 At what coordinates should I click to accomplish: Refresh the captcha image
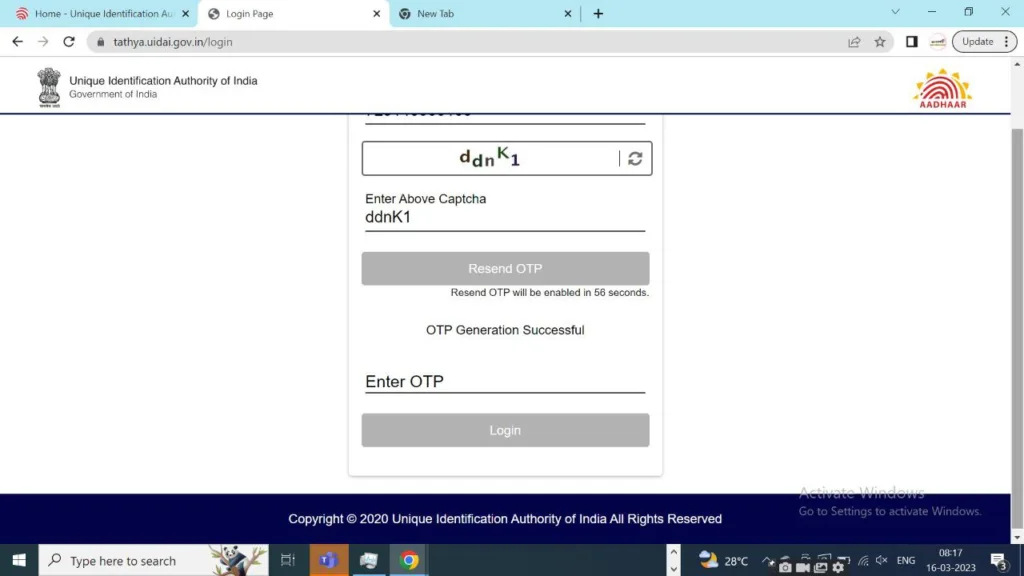click(x=635, y=159)
